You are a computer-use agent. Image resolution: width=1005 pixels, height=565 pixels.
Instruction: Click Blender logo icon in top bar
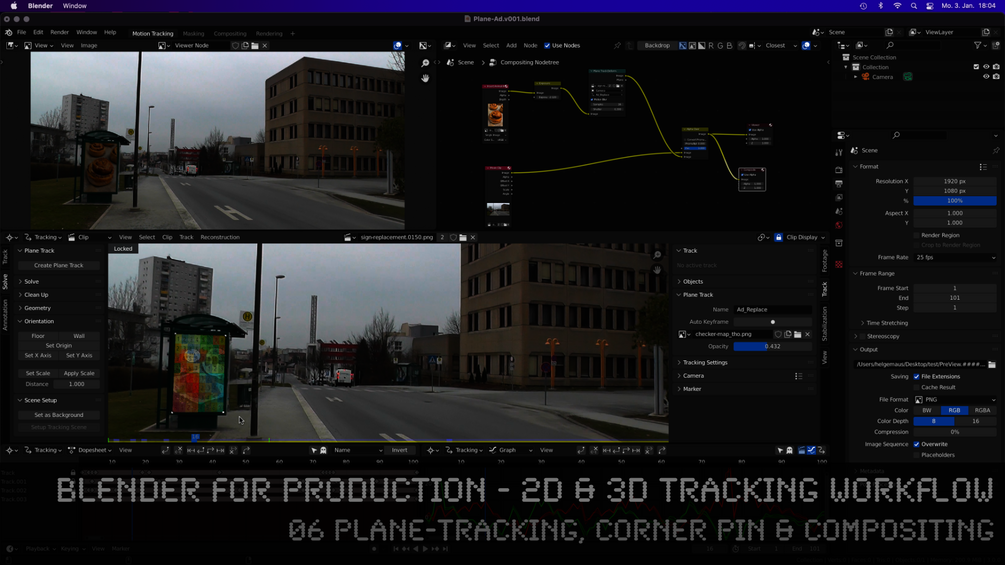coord(8,32)
